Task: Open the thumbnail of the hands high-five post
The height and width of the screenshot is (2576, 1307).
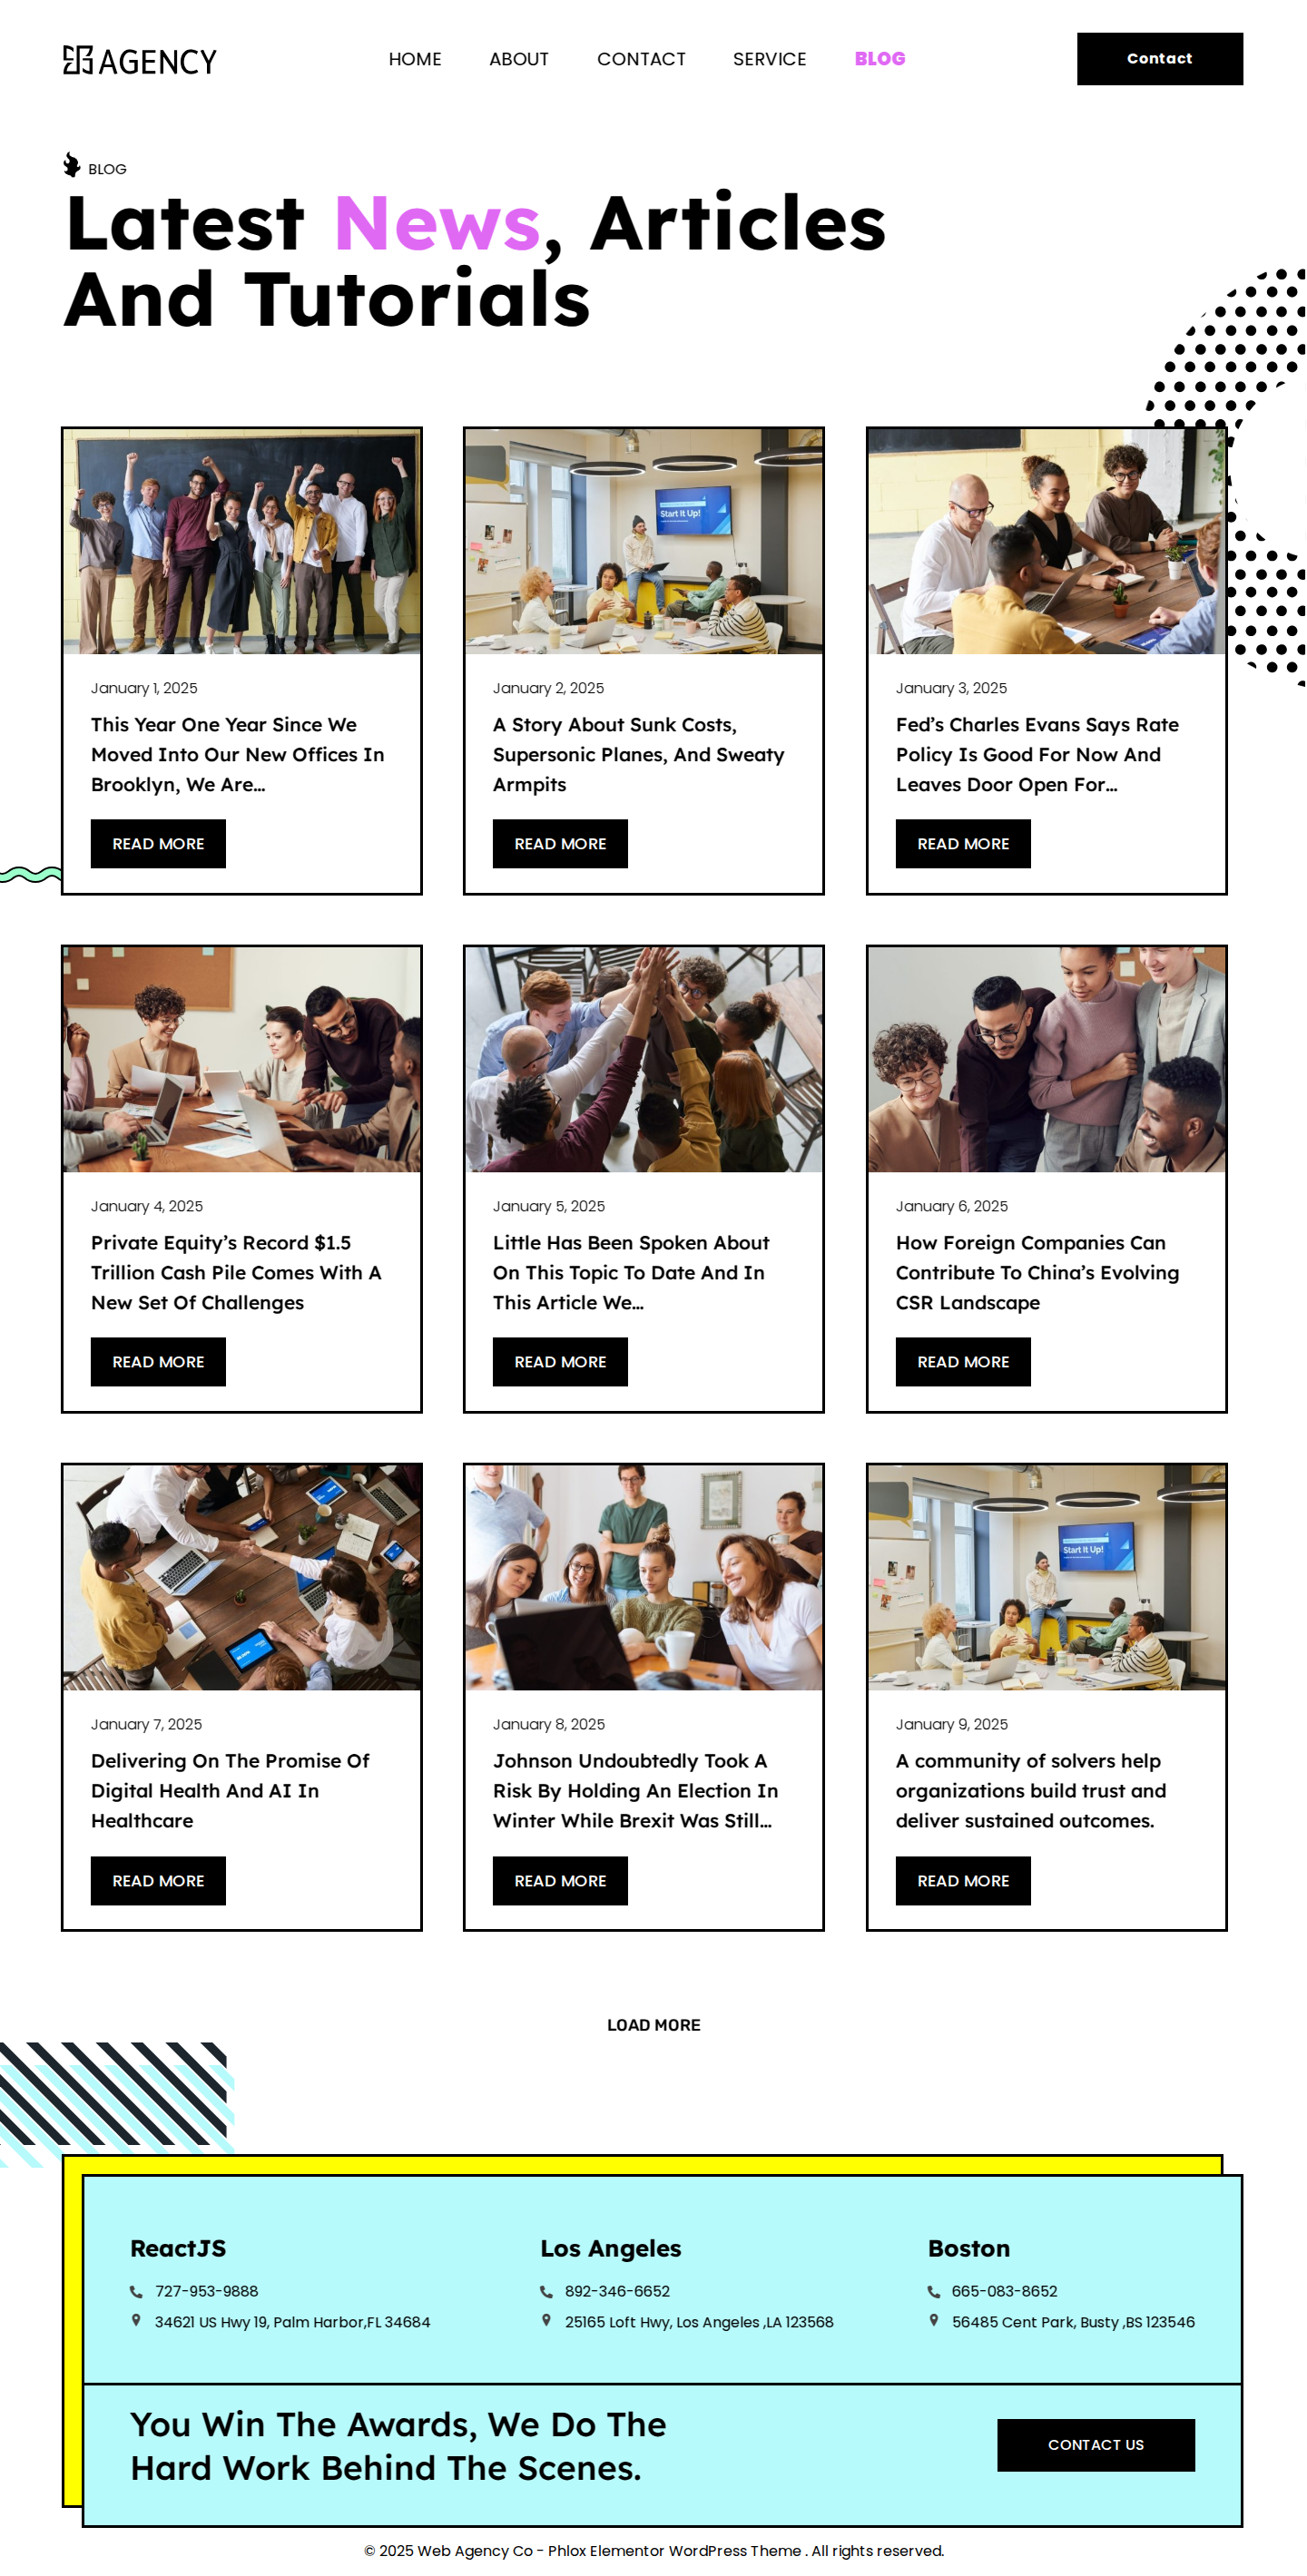Action: coord(643,1059)
